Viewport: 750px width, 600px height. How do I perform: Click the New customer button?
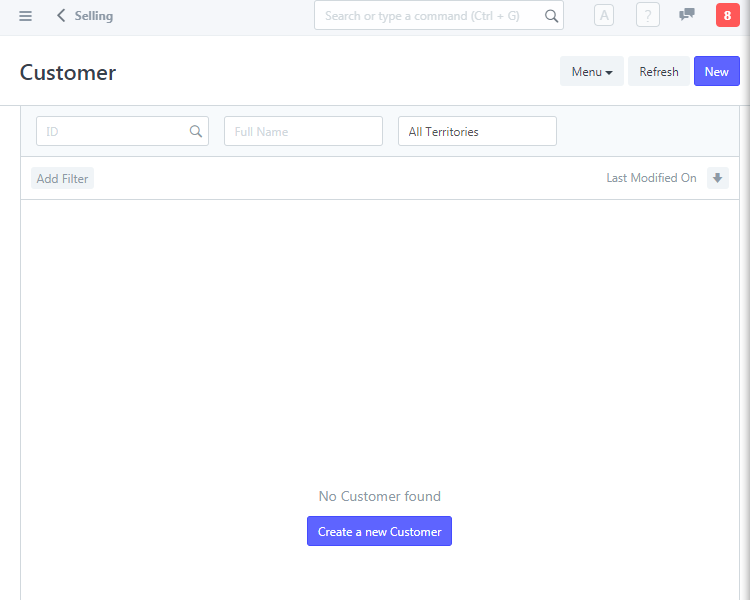[717, 71]
